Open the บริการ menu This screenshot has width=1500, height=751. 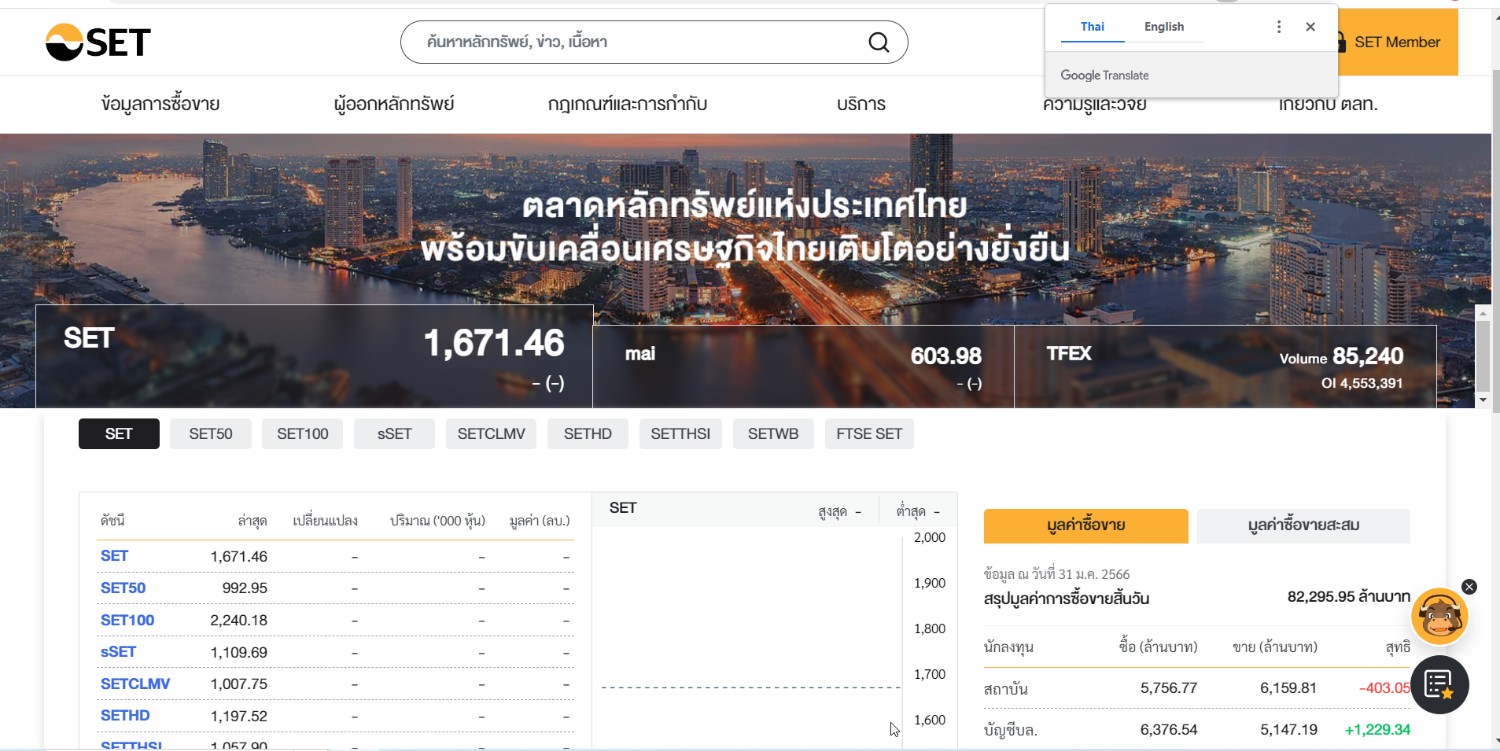click(861, 104)
